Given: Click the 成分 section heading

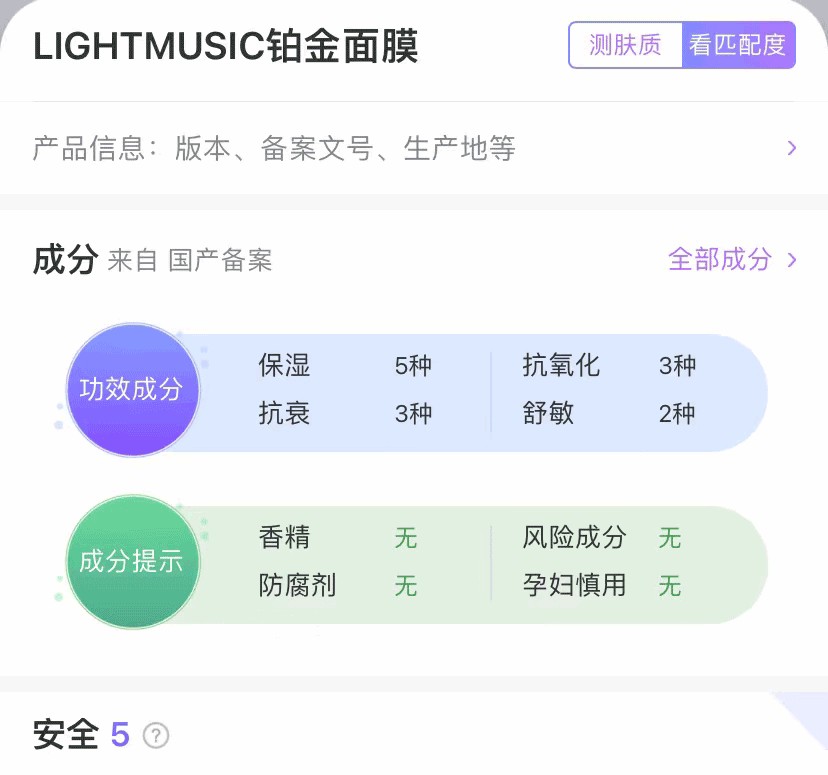Looking at the screenshot, I should point(64,260).
